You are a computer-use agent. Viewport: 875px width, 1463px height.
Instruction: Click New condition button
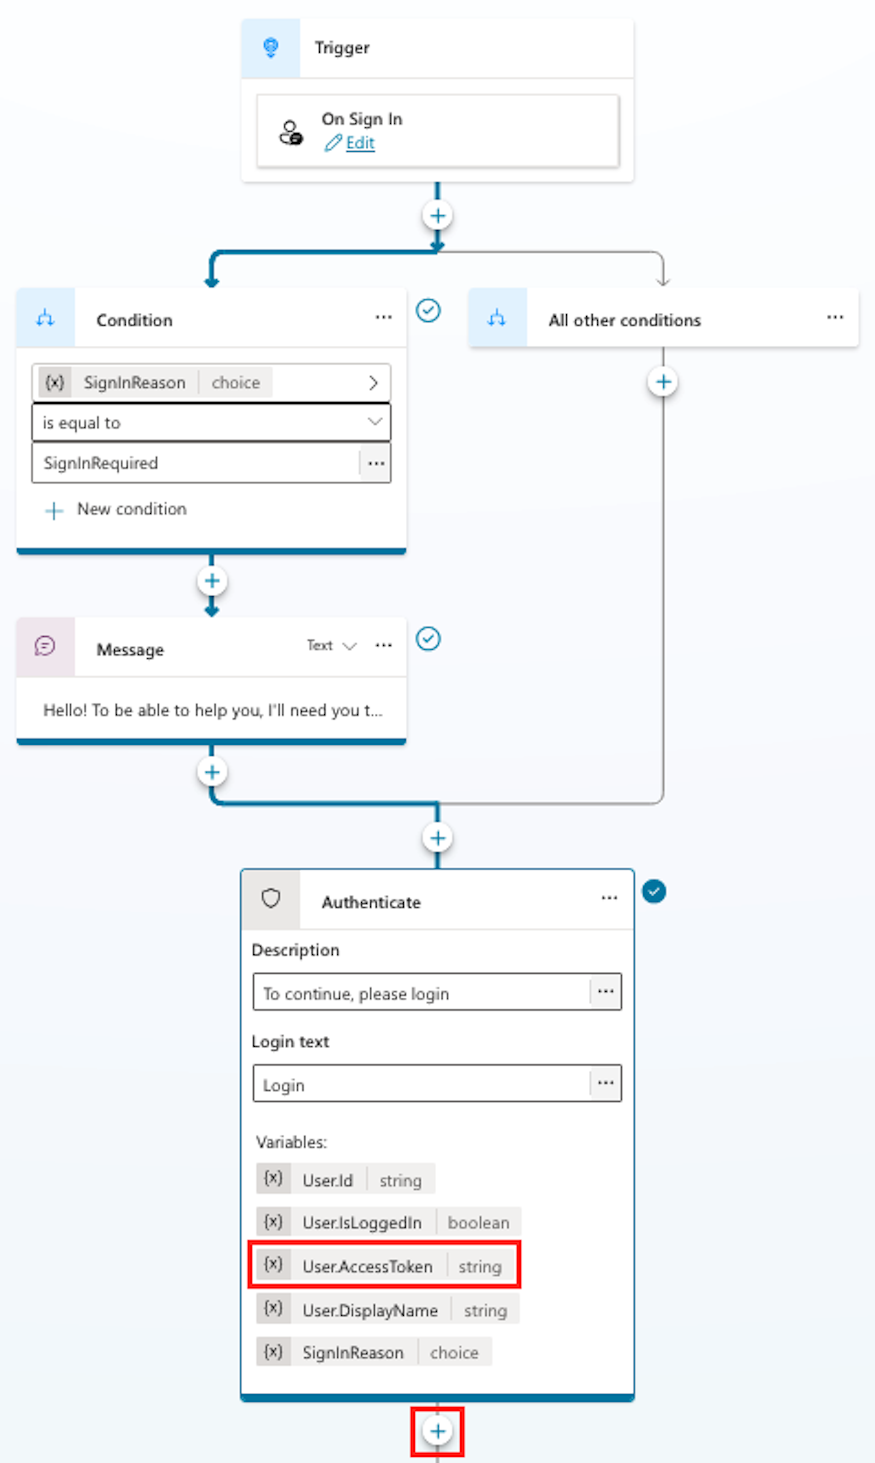point(116,510)
